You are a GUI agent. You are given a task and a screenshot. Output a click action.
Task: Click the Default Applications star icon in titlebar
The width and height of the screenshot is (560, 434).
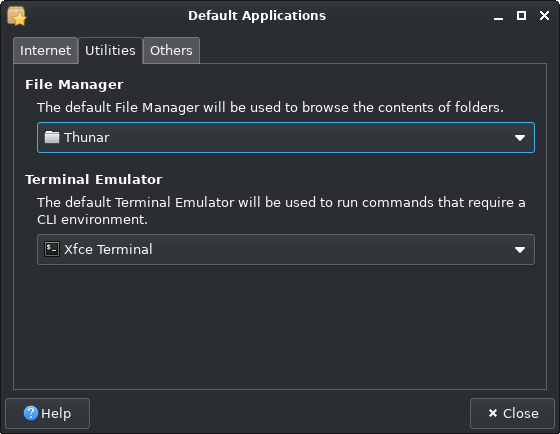pos(17,16)
